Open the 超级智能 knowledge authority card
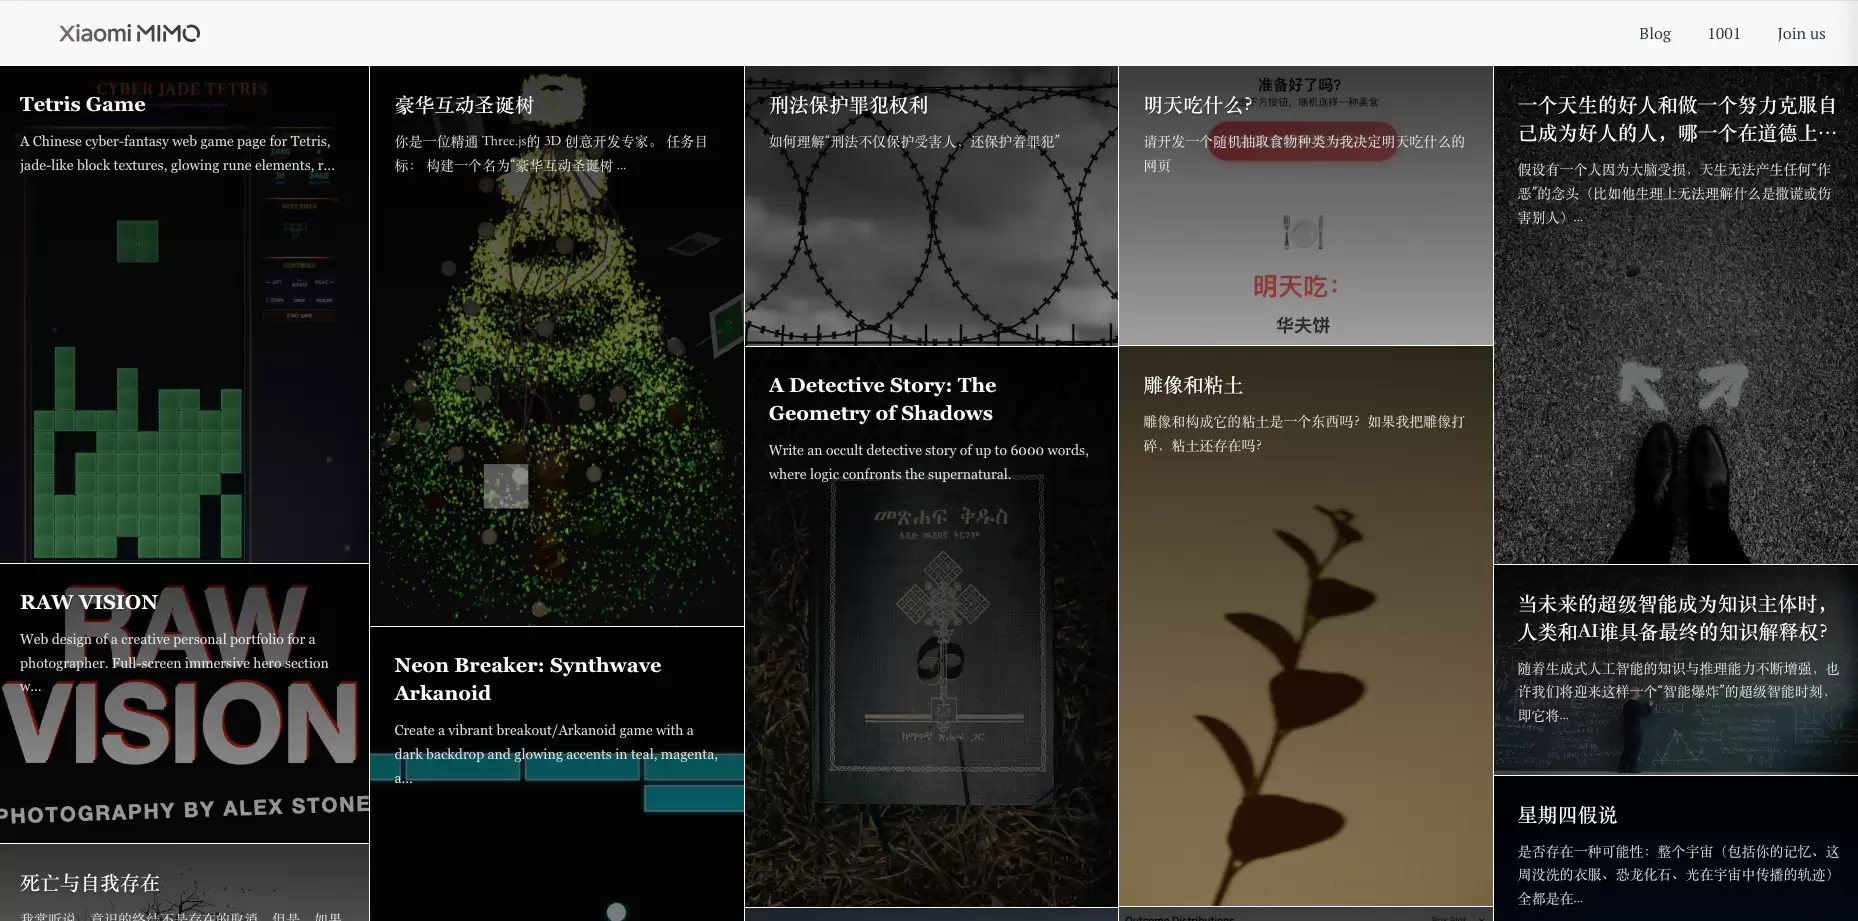Viewport: 1858px width, 921px height. click(x=1673, y=617)
